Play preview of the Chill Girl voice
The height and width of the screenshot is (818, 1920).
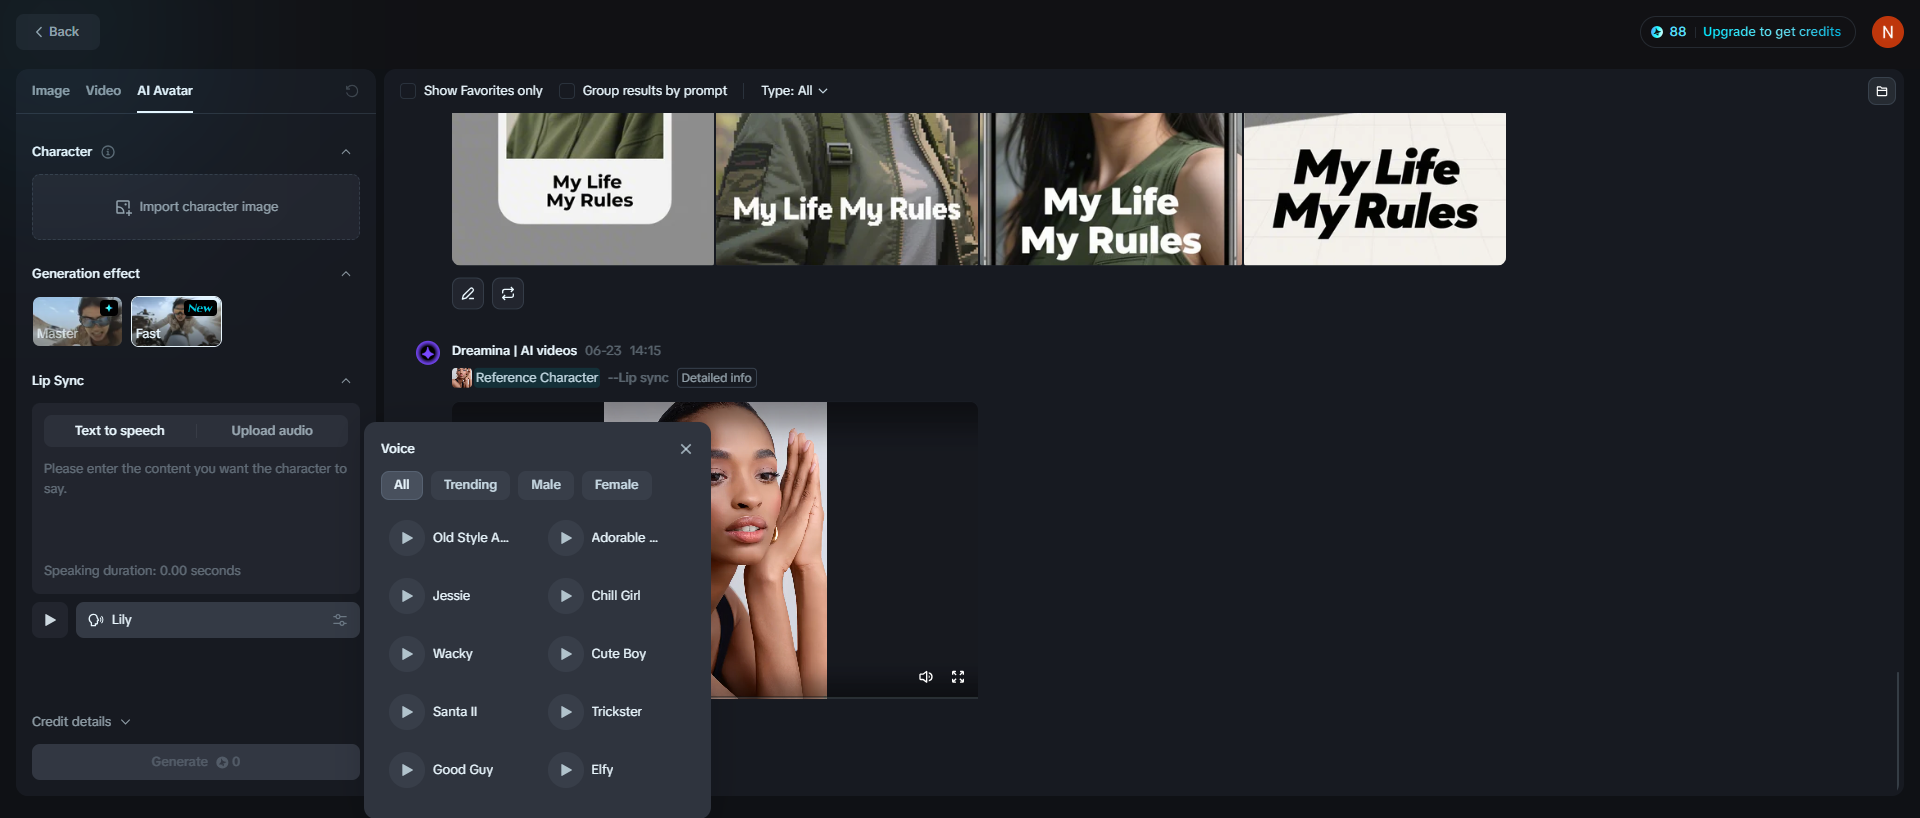566,596
